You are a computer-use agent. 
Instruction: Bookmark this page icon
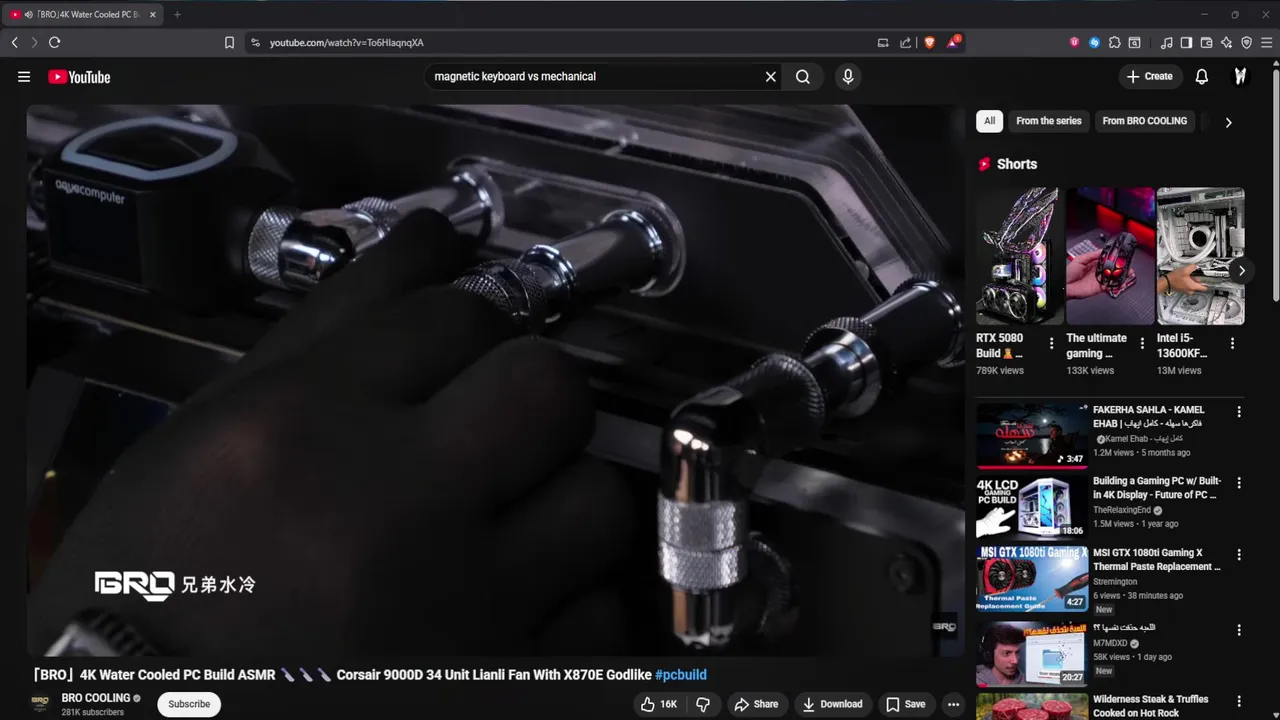click(x=229, y=43)
